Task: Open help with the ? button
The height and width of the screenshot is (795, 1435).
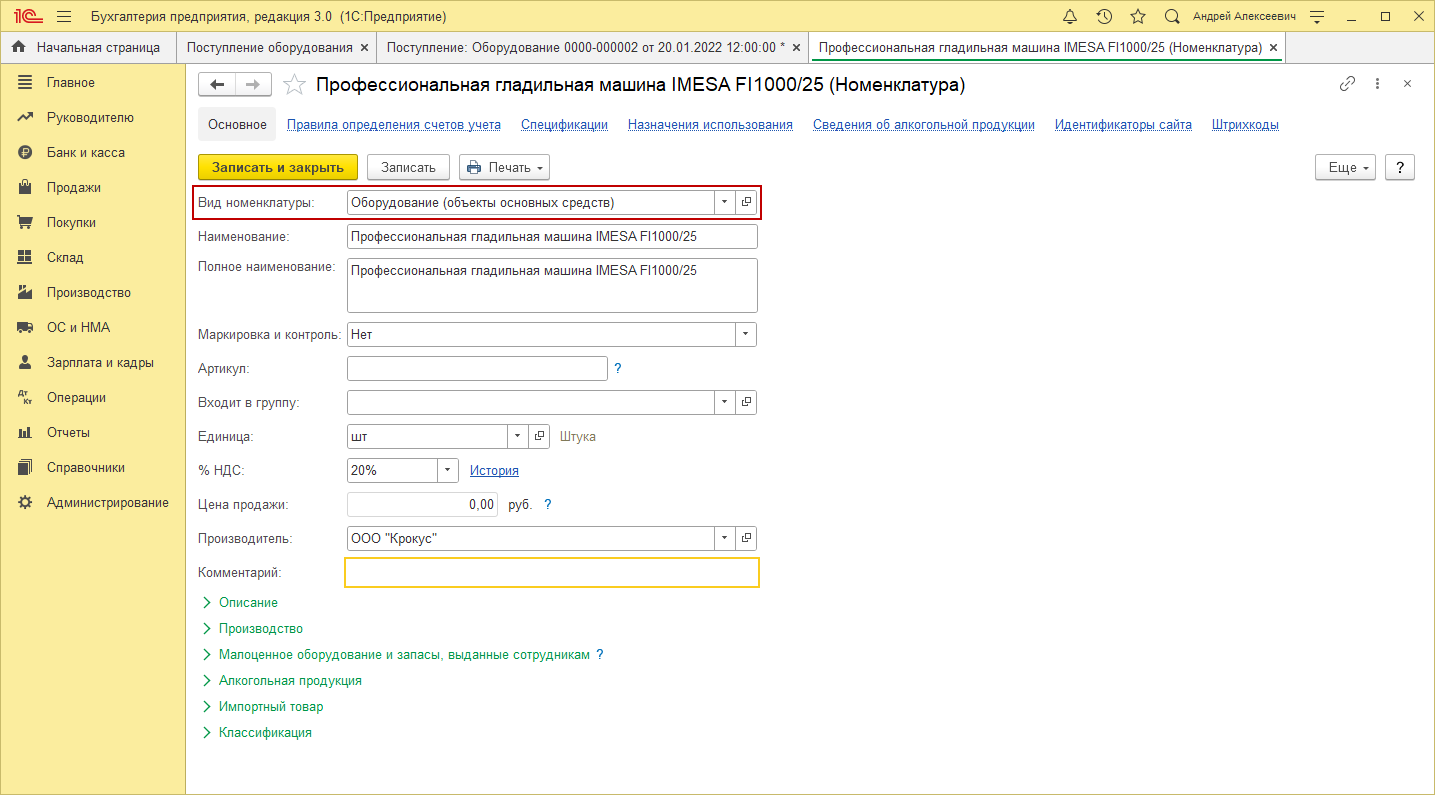Action: 1400,167
